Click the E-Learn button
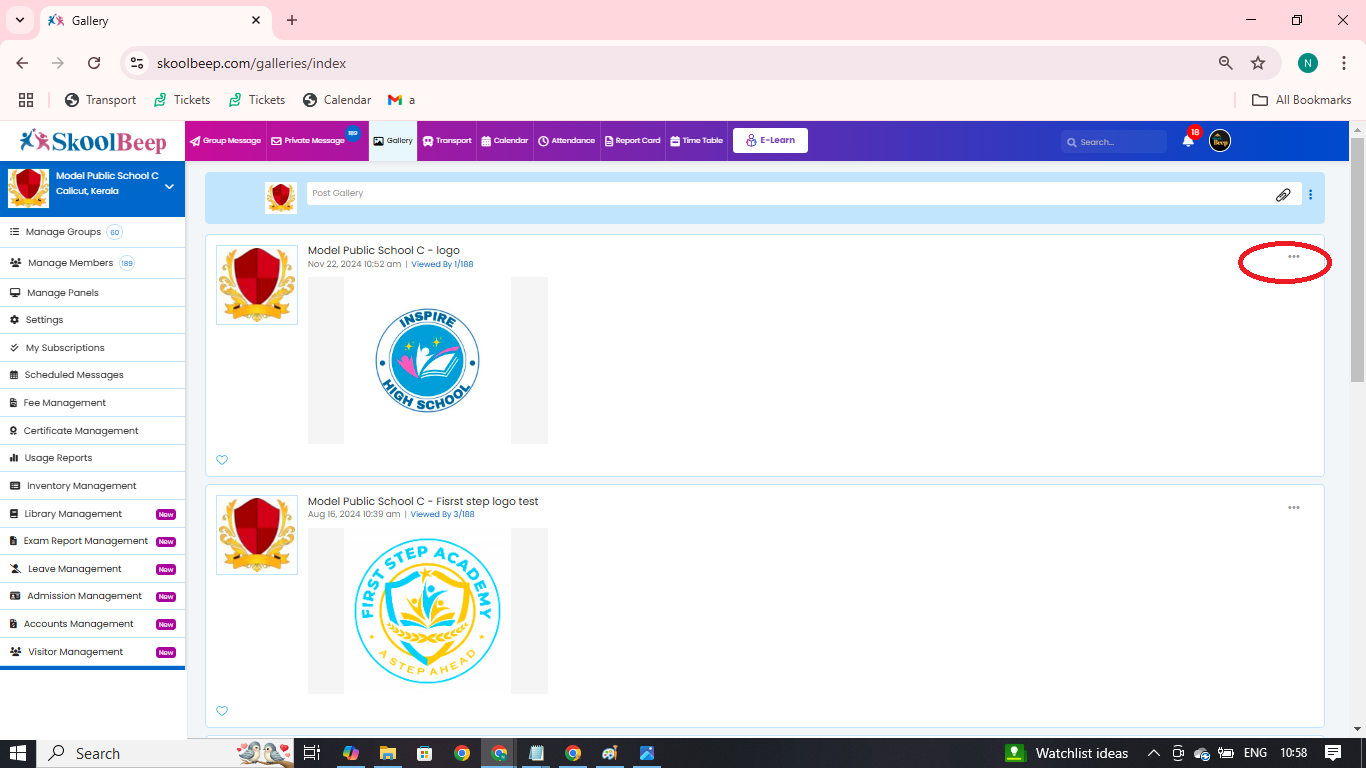 coord(770,141)
